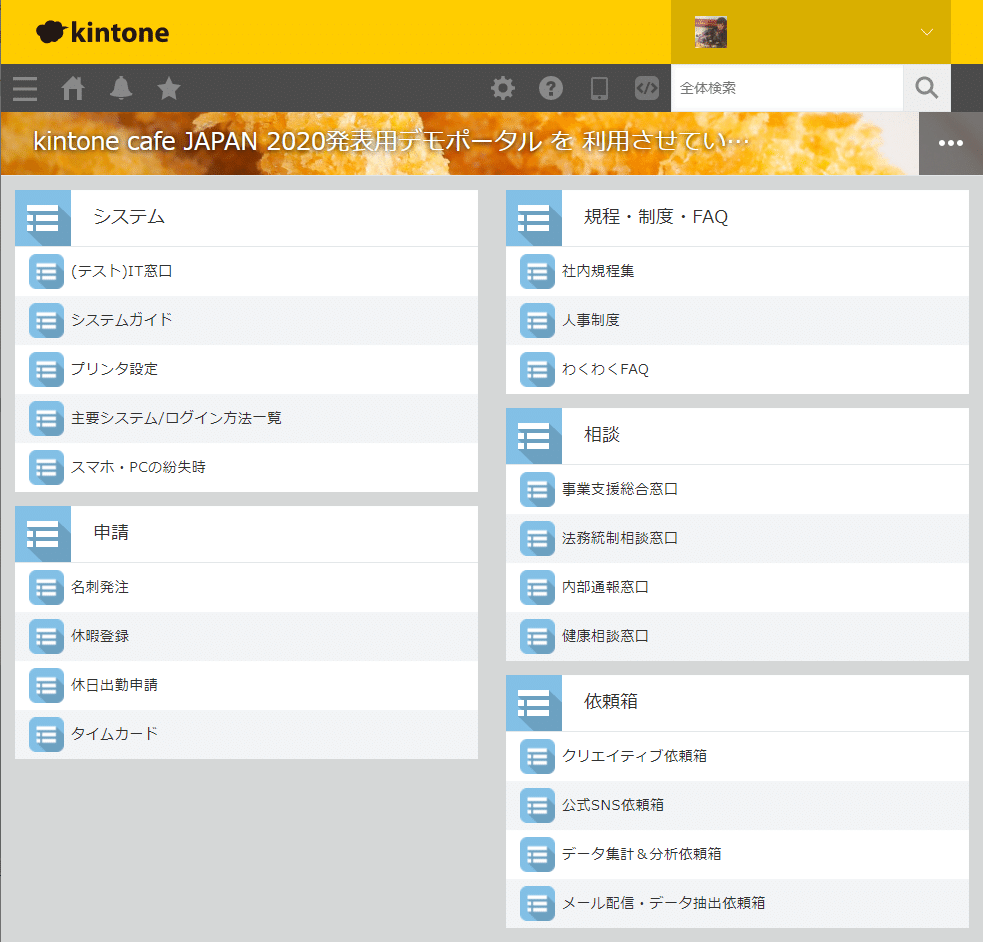Viewport: 983px width, 942px height.
Task: Click the システム section title
Action: [x=129, y=217]
